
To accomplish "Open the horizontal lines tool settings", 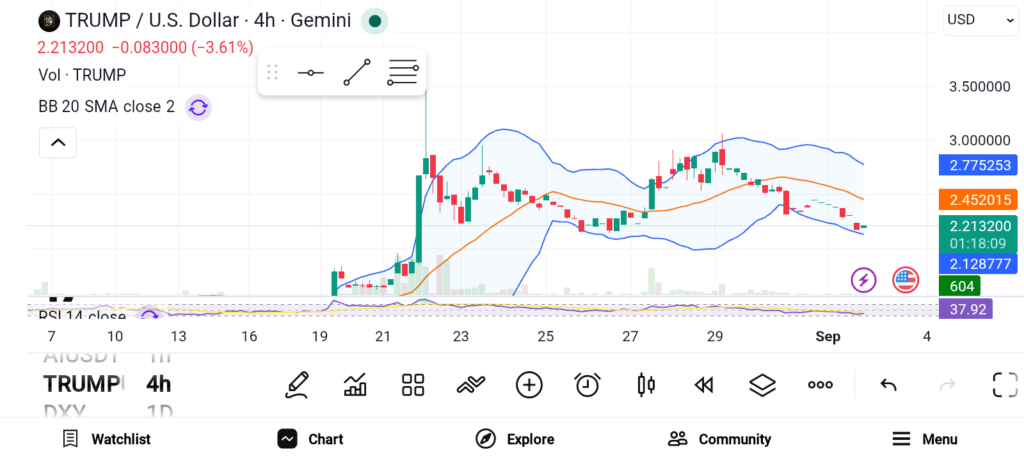I will pyautogui.click(x=402, y=72).
